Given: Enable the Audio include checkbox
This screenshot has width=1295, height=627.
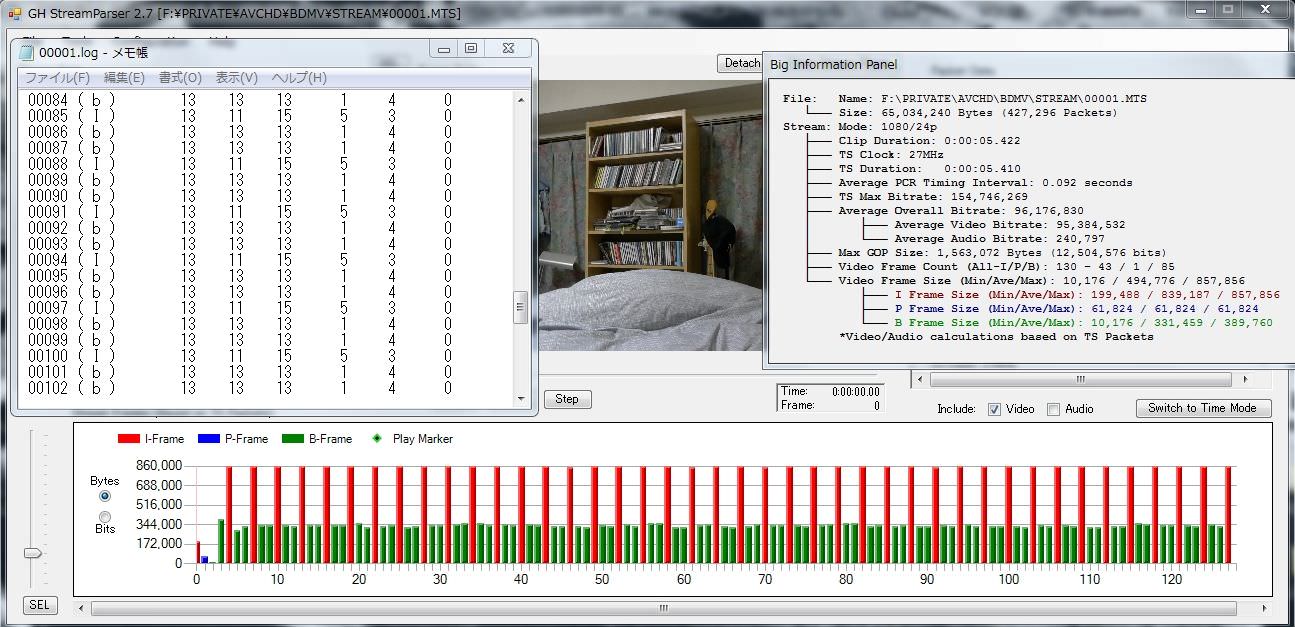Looking at the screenshot, I should 1053,409.
